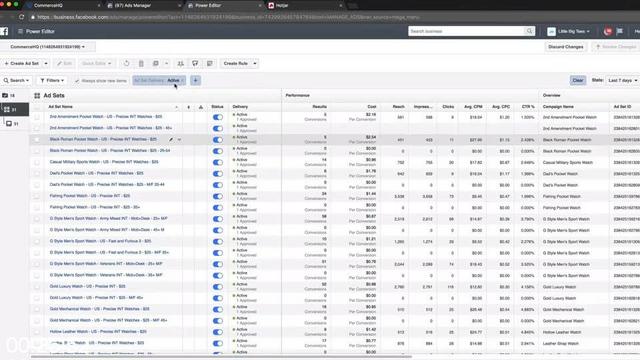Tick the select-all checkbox in table header
Screen dimensions: 640x360
click(37, 107)
